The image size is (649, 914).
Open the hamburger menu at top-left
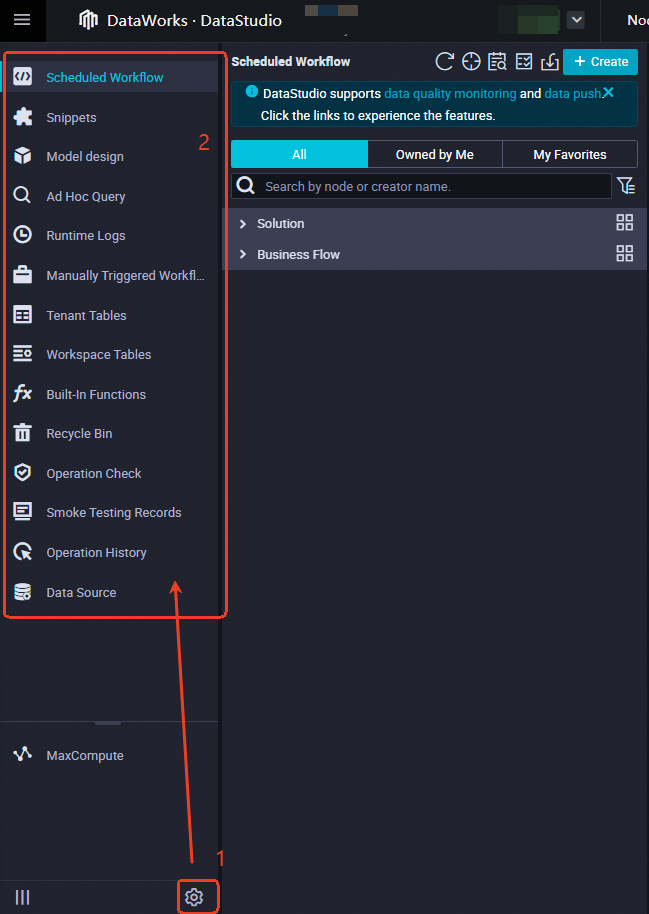point(22,20)
